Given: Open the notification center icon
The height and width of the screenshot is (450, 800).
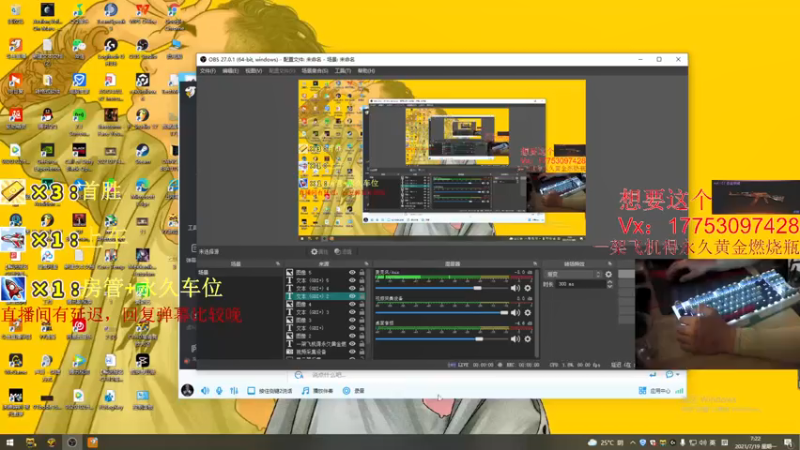Looking at the screenshot, I should (788, 442).
